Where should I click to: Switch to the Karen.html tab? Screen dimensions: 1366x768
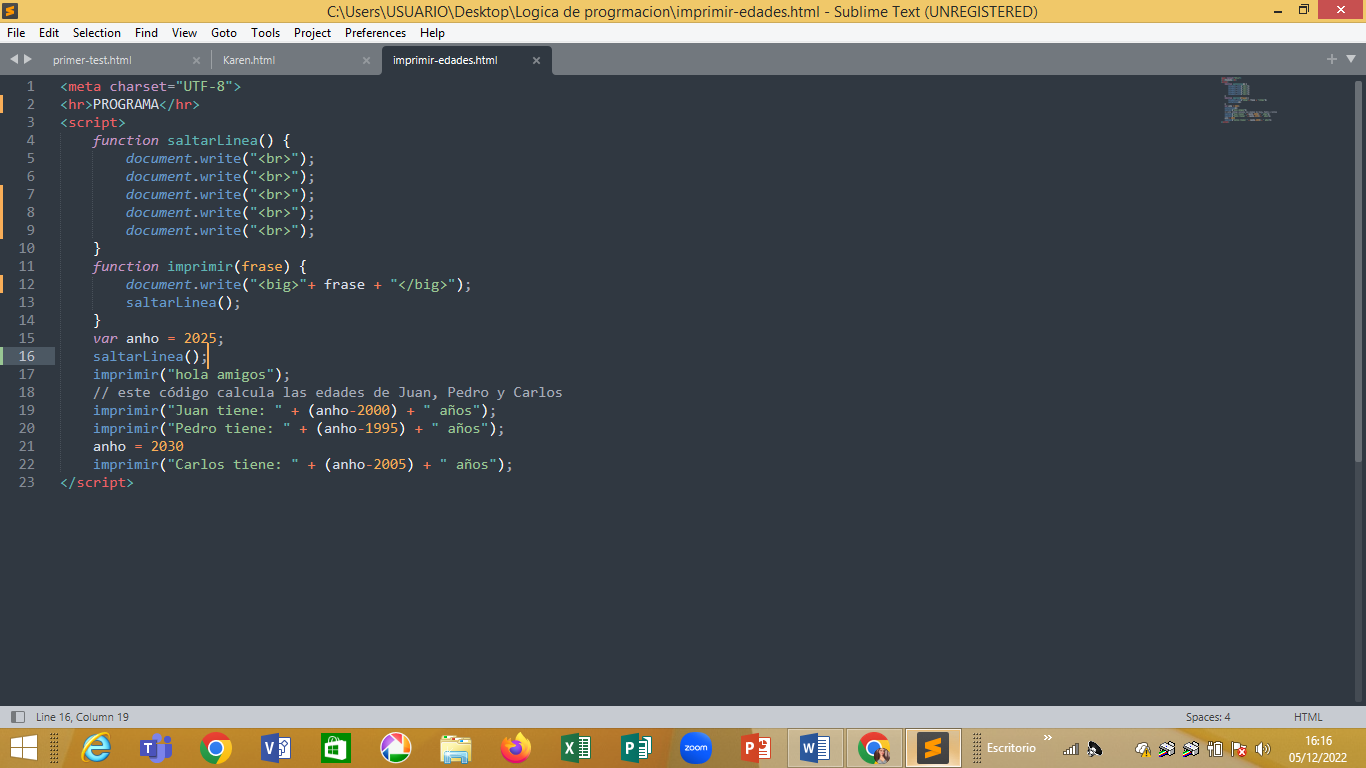249,60
